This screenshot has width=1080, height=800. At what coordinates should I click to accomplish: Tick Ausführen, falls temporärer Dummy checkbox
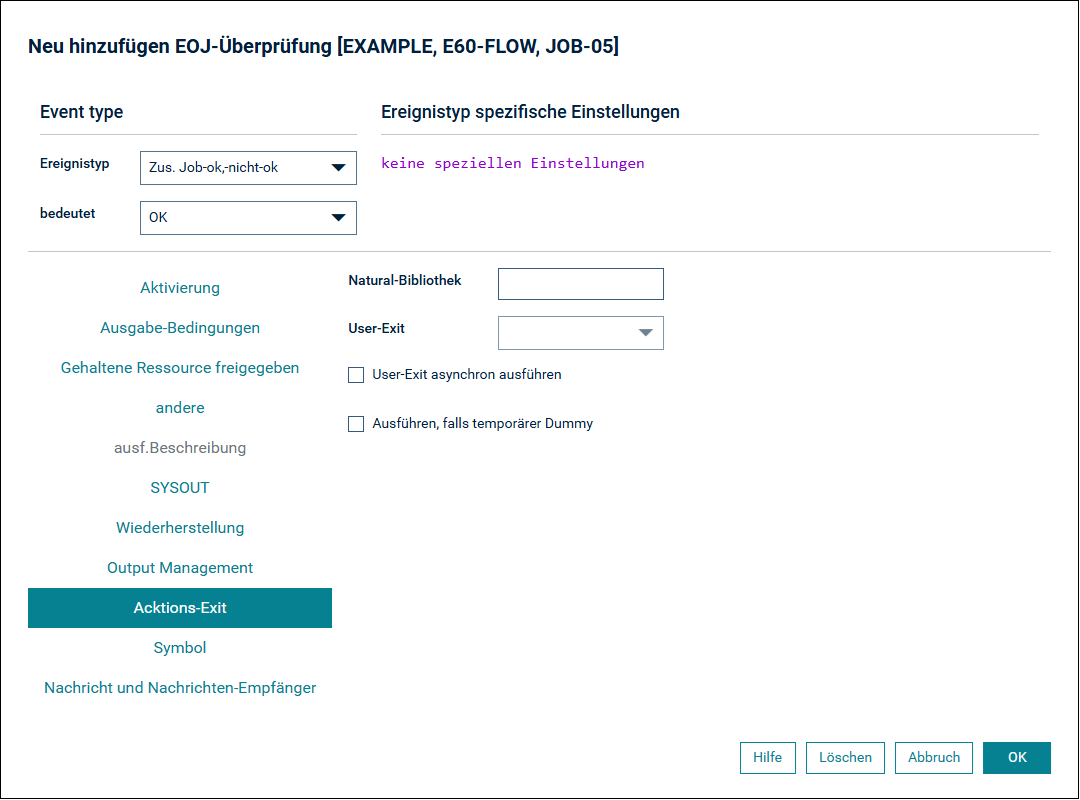click(356, 424)
